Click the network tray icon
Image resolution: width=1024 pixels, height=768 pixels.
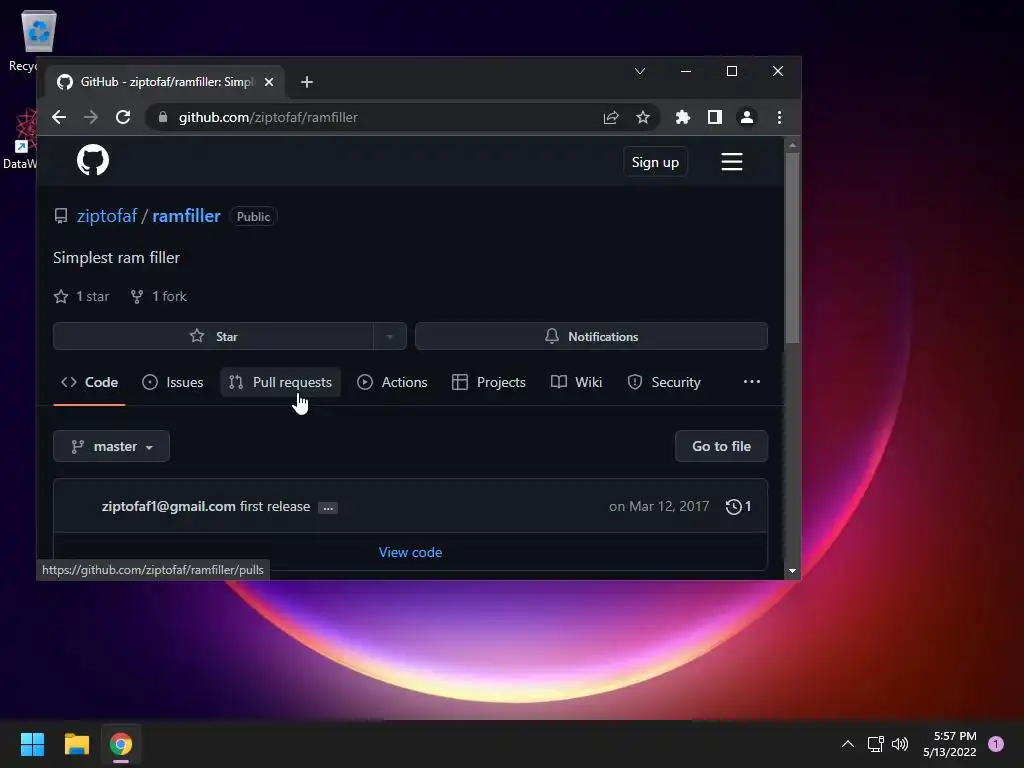[875, 744]
